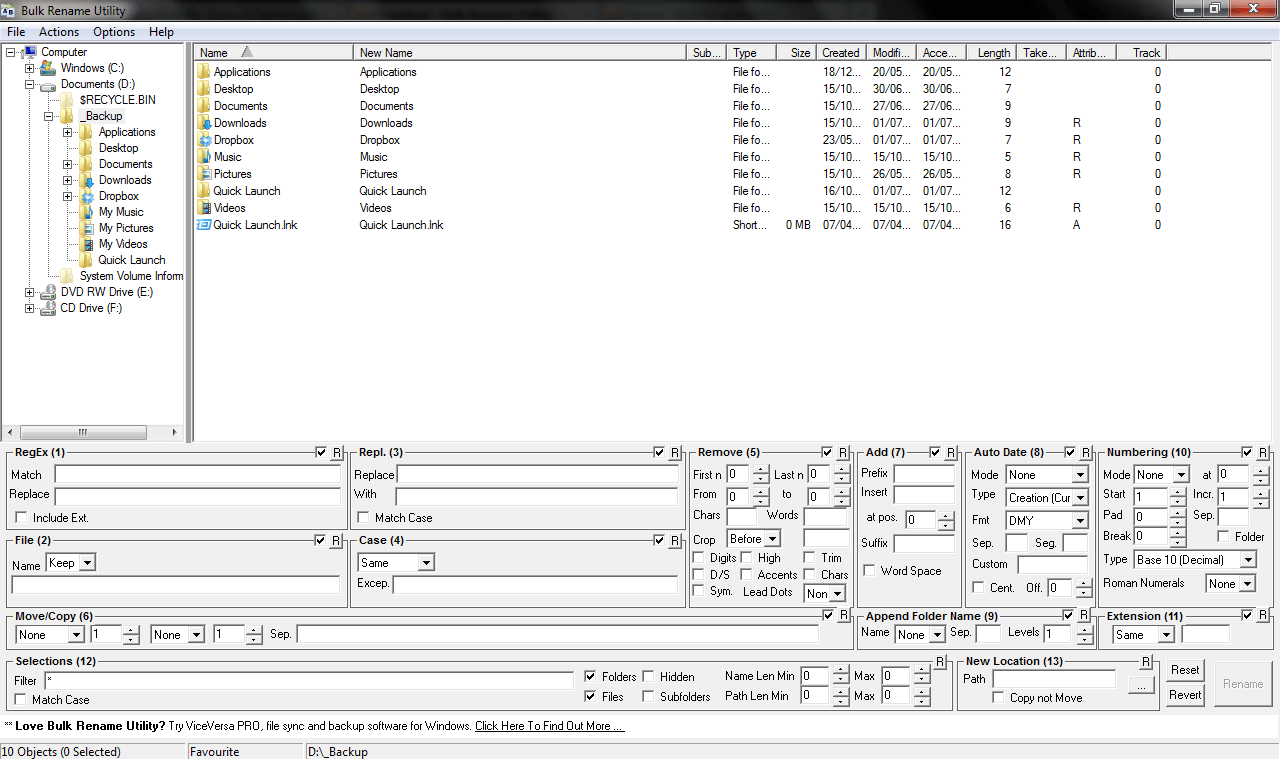Click the R reset button of Numbering (10)
Screen dimensions: 1280x759
click(x=1263, y=453)
